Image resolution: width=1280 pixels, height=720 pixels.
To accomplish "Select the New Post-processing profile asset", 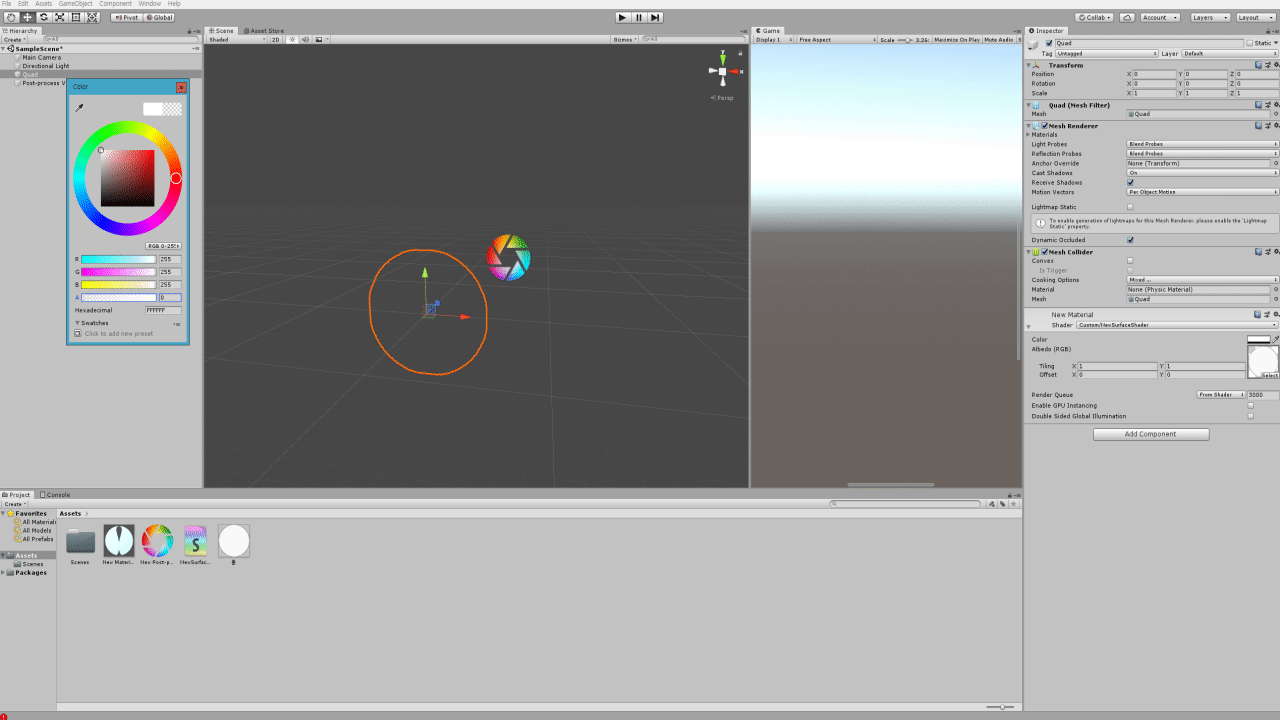I will [157, 541].
